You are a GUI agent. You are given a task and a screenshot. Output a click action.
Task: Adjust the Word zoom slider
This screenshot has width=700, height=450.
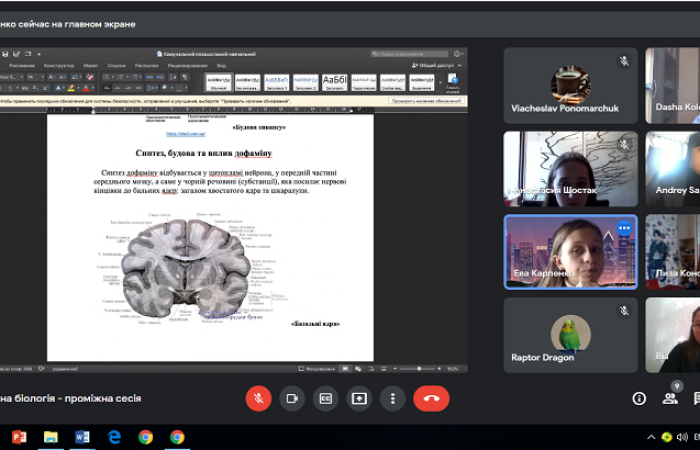(x=418, y=368)
